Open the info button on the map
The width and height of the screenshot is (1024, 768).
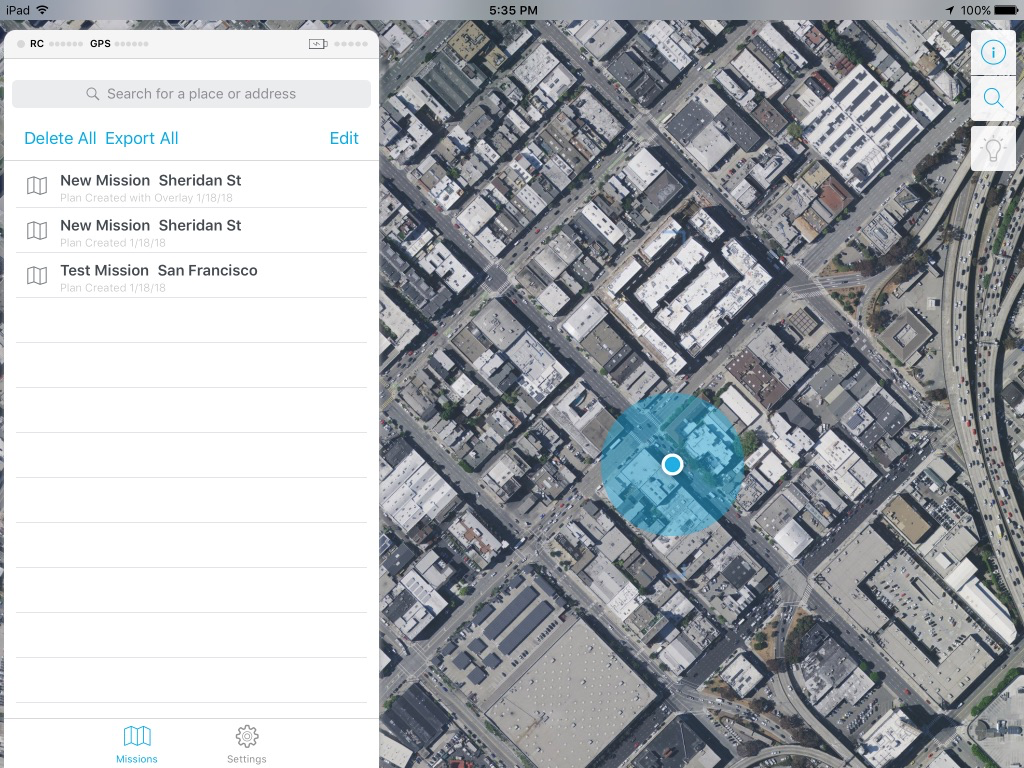coord(993,52)
